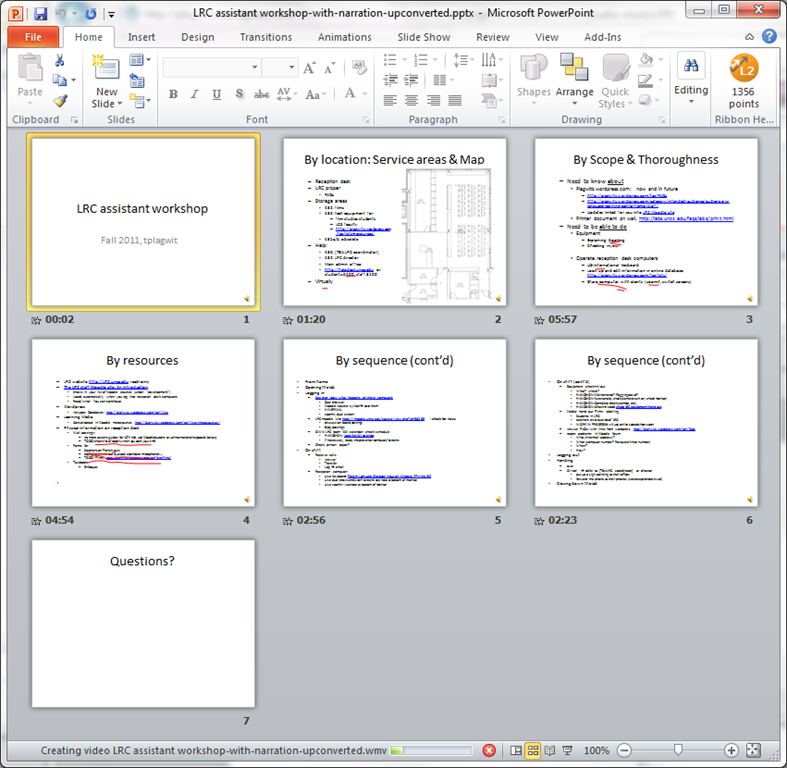Open the Transitions tab

(265, 37)
